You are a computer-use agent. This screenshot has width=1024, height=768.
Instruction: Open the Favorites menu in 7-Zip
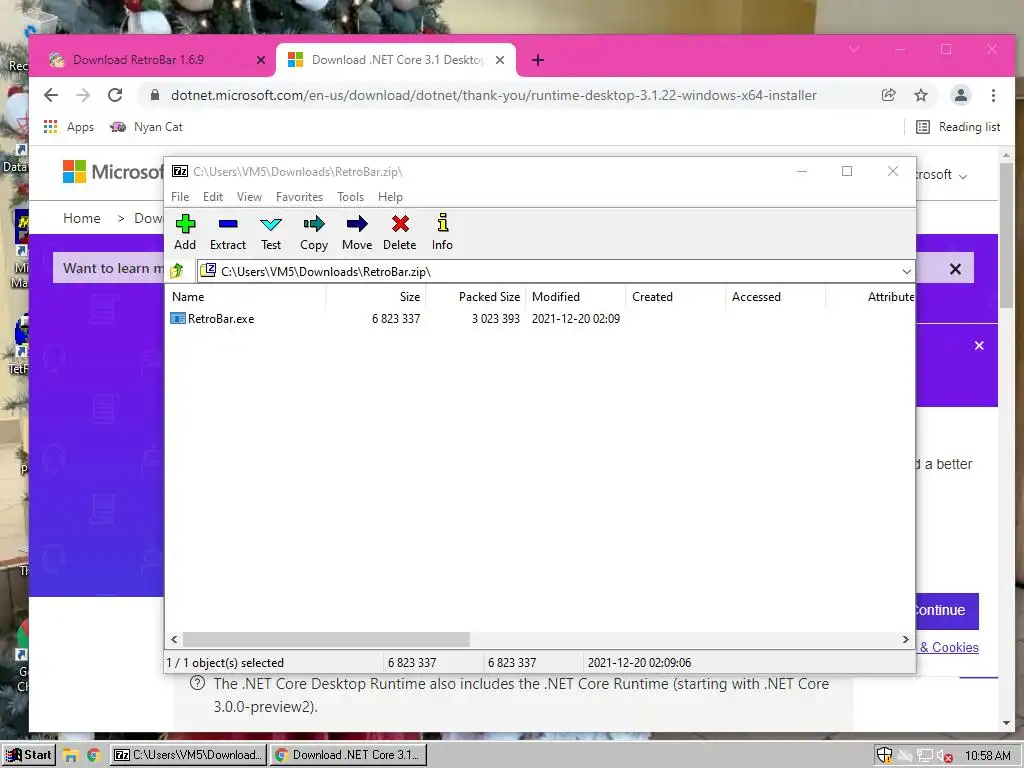pyautogui.click(x=299, y=197)
